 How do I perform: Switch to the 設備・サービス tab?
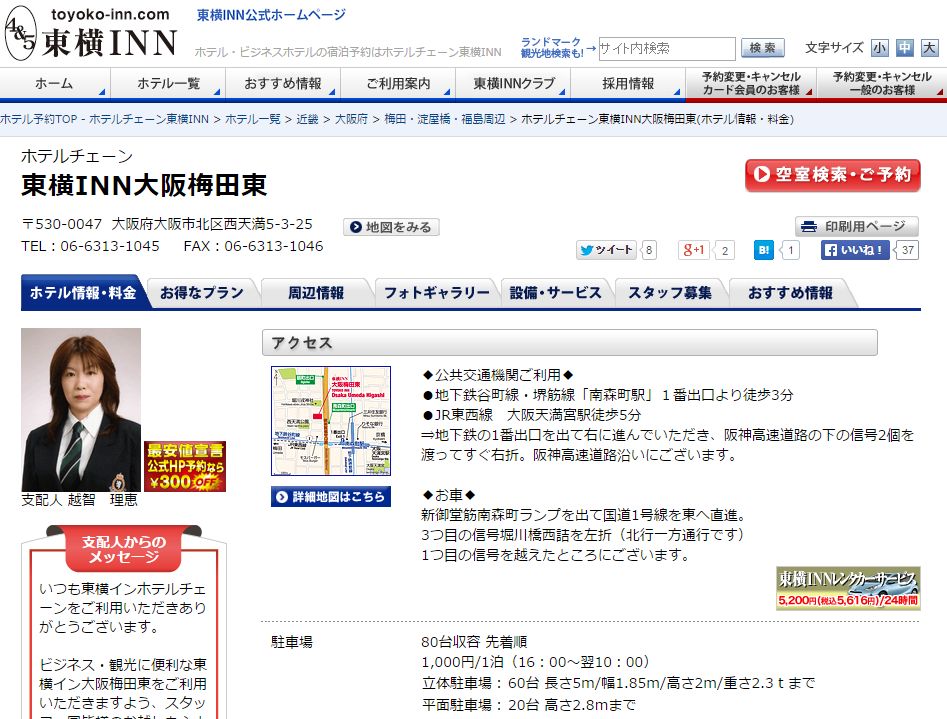pyautogui.click(x=556, y=292)
